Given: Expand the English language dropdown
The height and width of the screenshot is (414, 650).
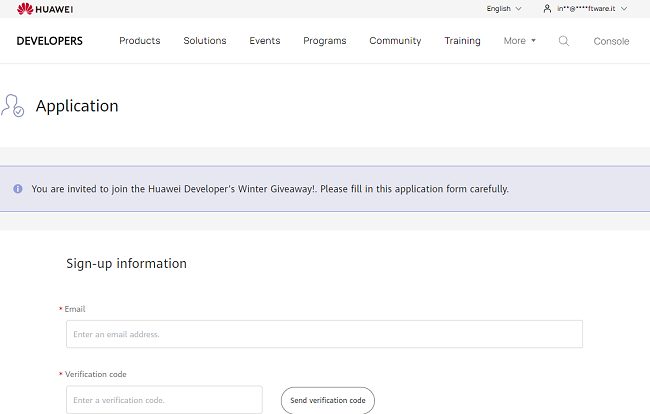Looking at the screenshot, I should (x=504, y=9).
